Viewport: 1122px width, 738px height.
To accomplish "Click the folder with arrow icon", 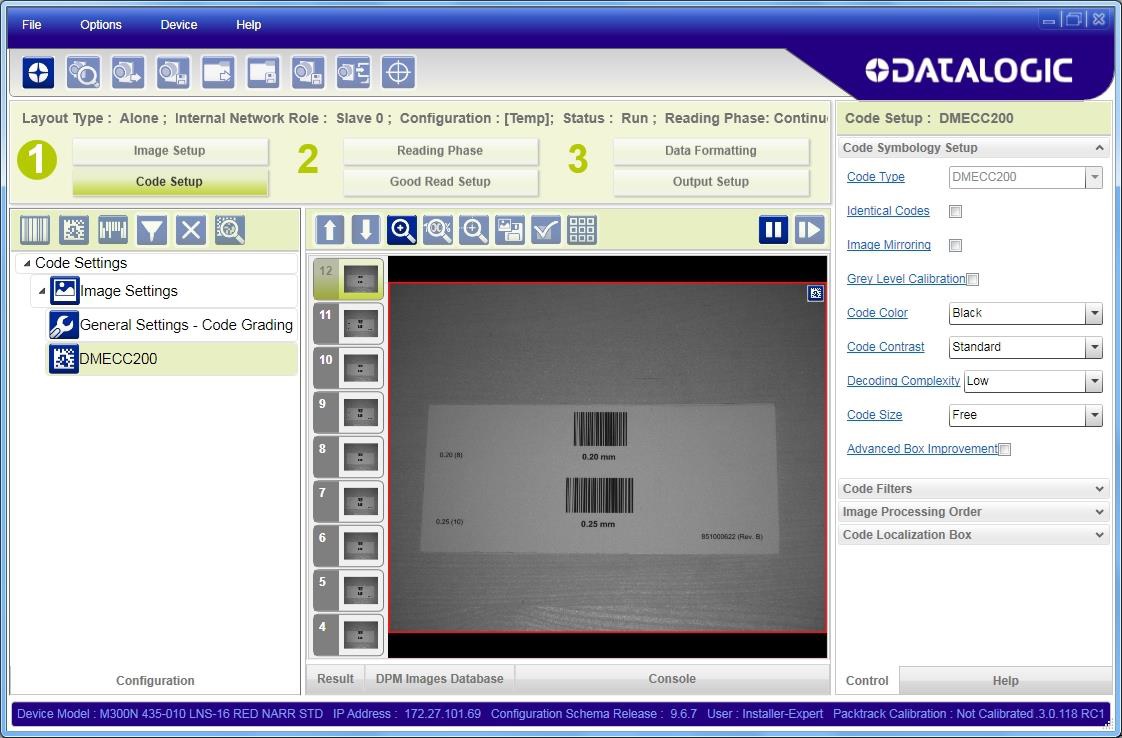I will tap(218, 72).
